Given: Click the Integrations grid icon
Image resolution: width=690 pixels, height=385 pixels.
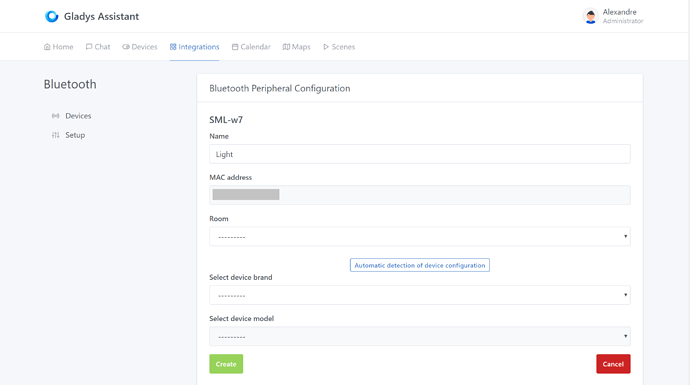Looking at the screenshot, I should pos(173,47).
